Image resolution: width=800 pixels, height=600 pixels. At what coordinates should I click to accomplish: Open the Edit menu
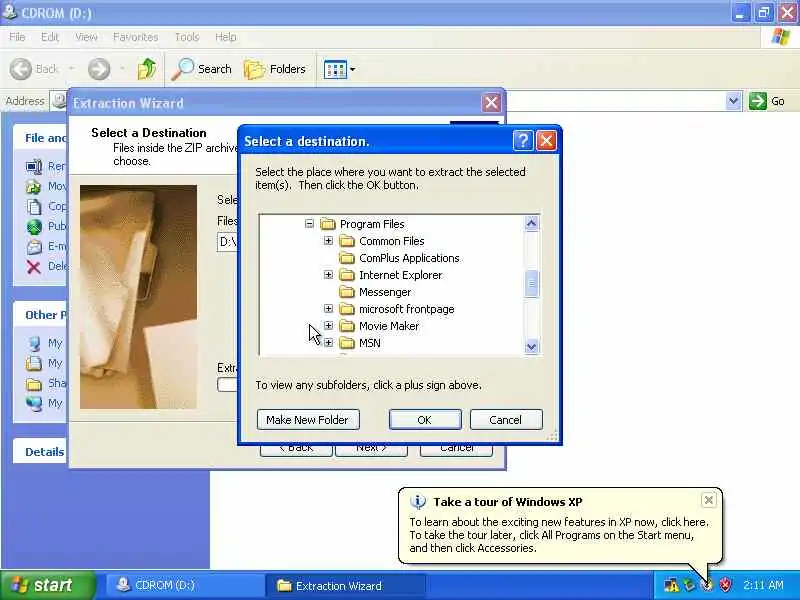(50, 37)
